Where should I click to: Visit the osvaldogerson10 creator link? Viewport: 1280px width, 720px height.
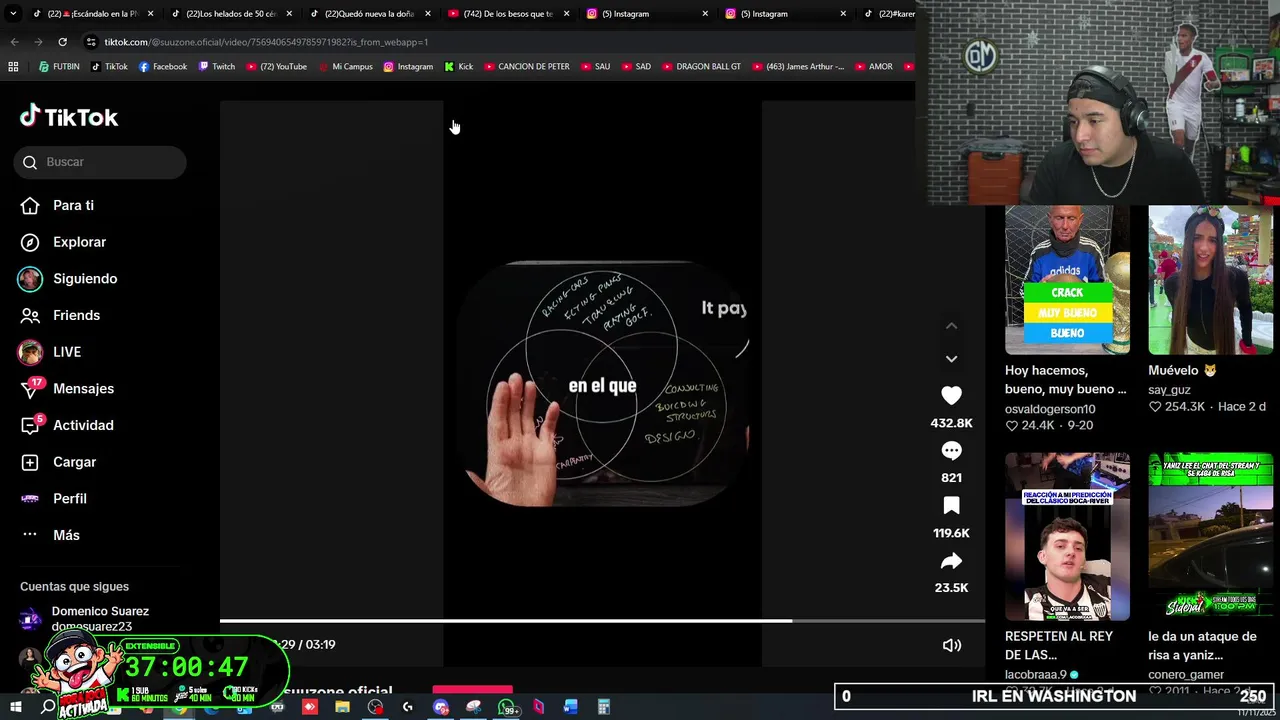[1050, 409]
